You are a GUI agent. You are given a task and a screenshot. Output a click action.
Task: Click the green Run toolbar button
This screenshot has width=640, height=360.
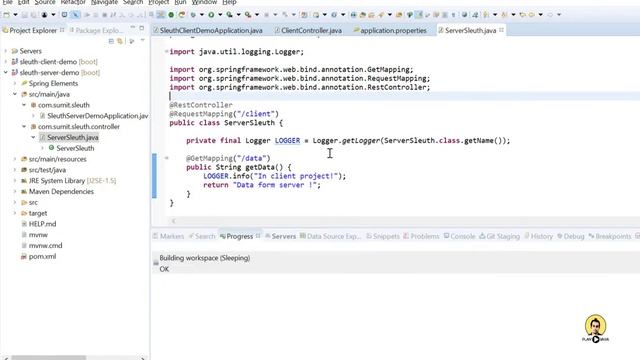(x=211, y=15)
